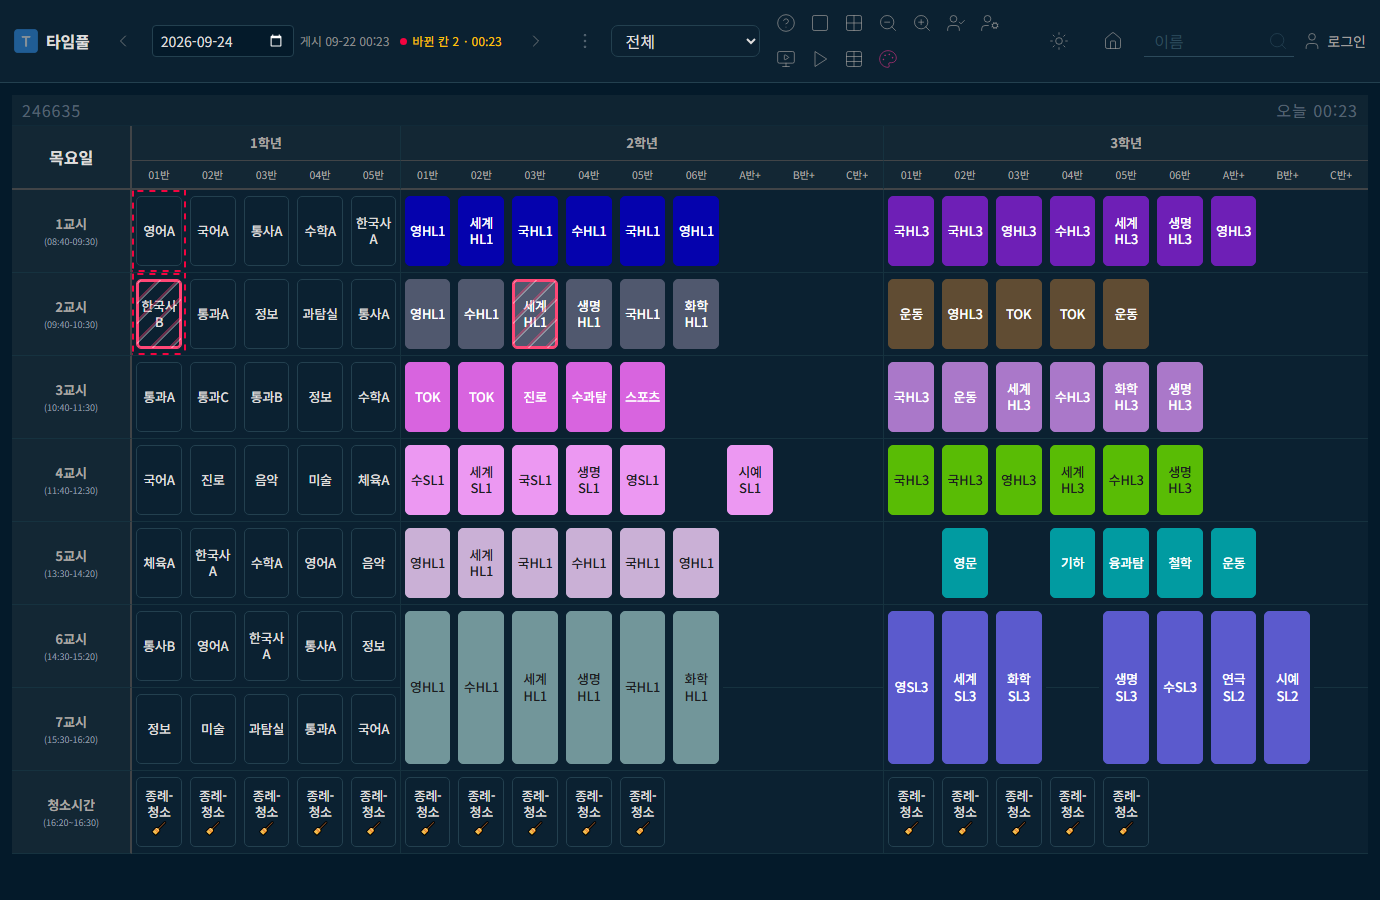Select the 3학년 grade header

(x=1126, y=143)
